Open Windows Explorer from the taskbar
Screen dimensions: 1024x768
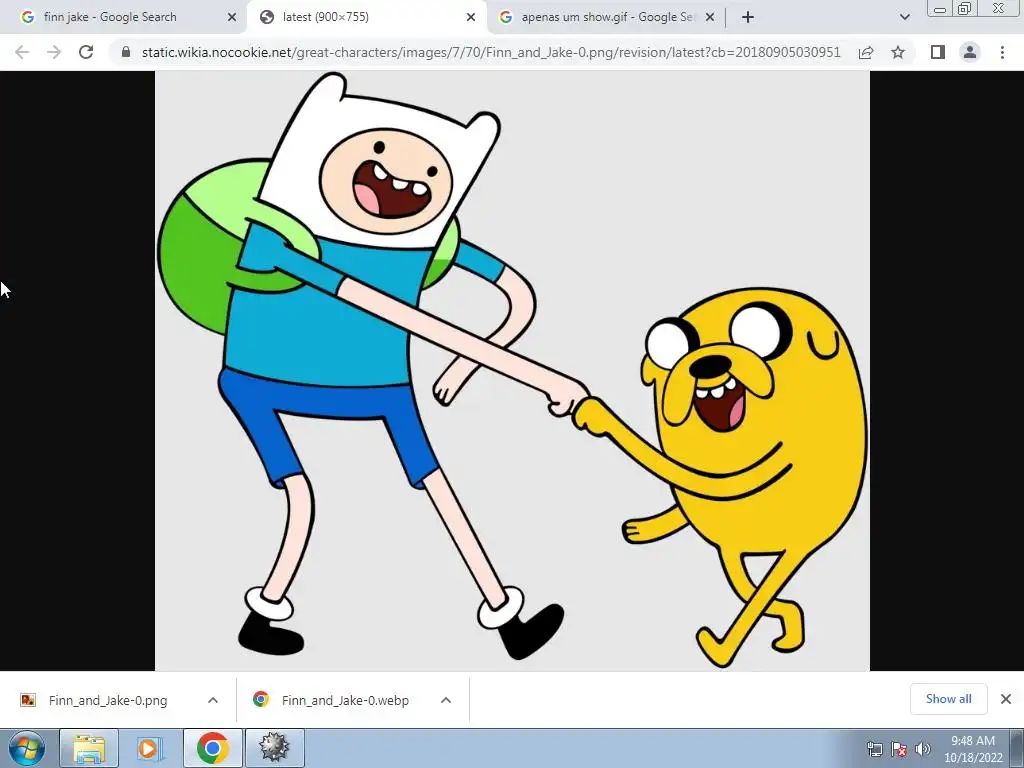[89, 748]
